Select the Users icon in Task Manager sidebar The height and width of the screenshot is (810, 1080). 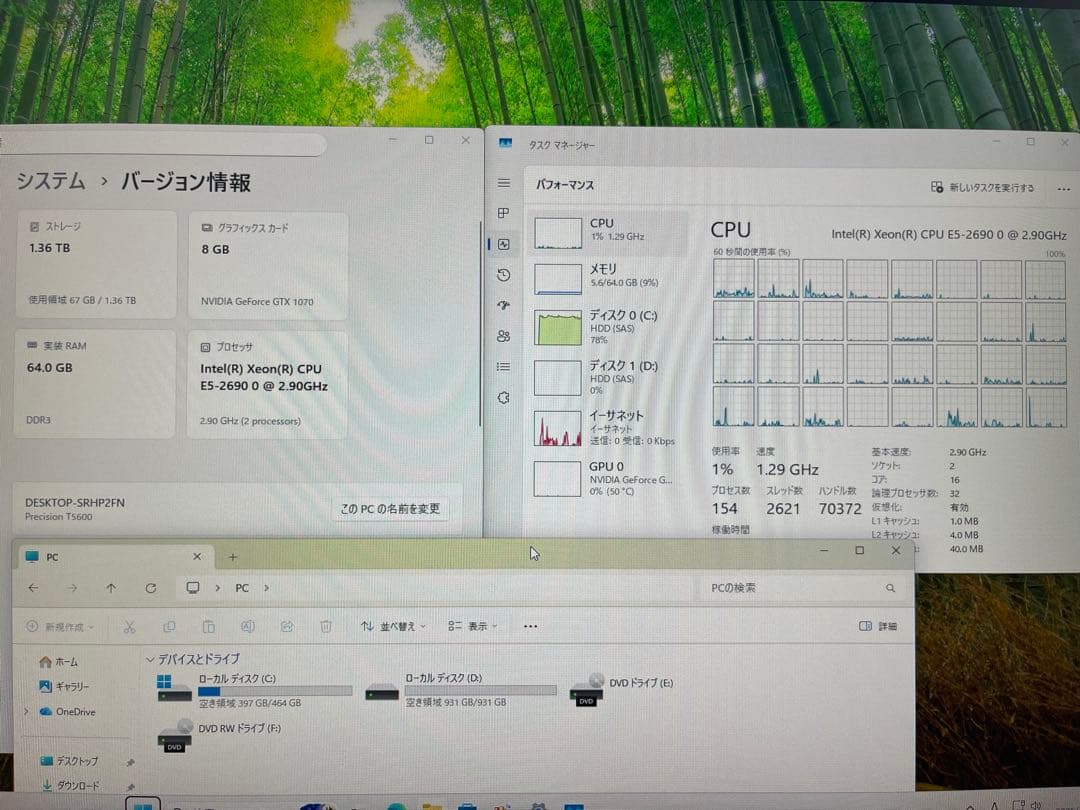(502, 336)
